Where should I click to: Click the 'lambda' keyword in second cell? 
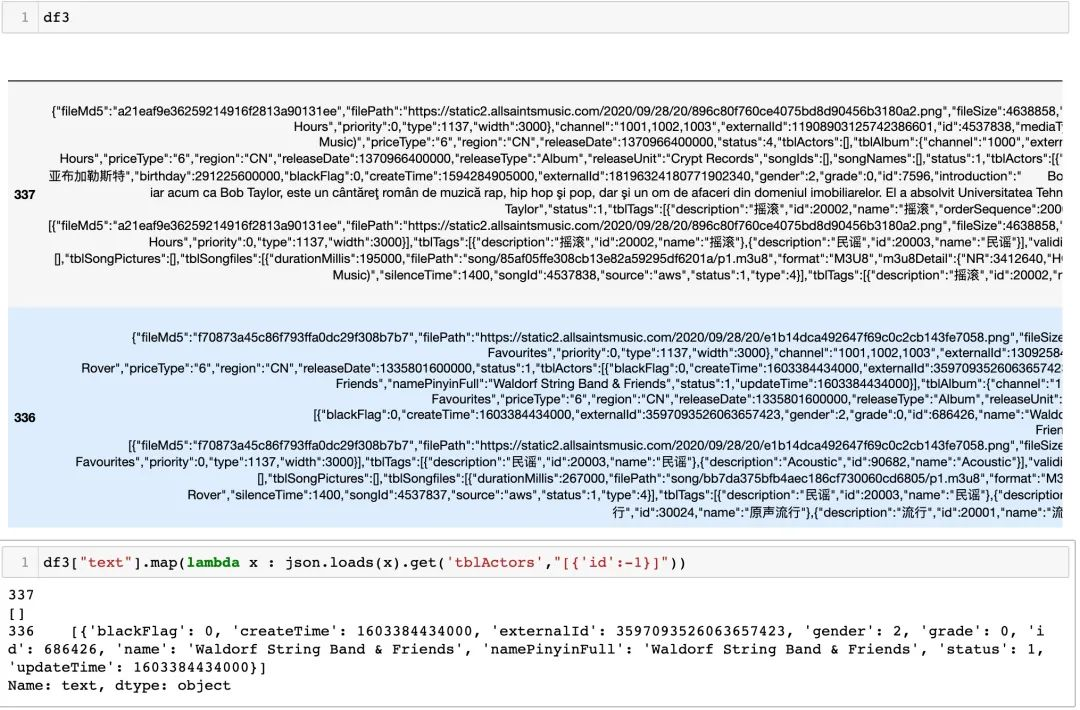pos(213,563)
